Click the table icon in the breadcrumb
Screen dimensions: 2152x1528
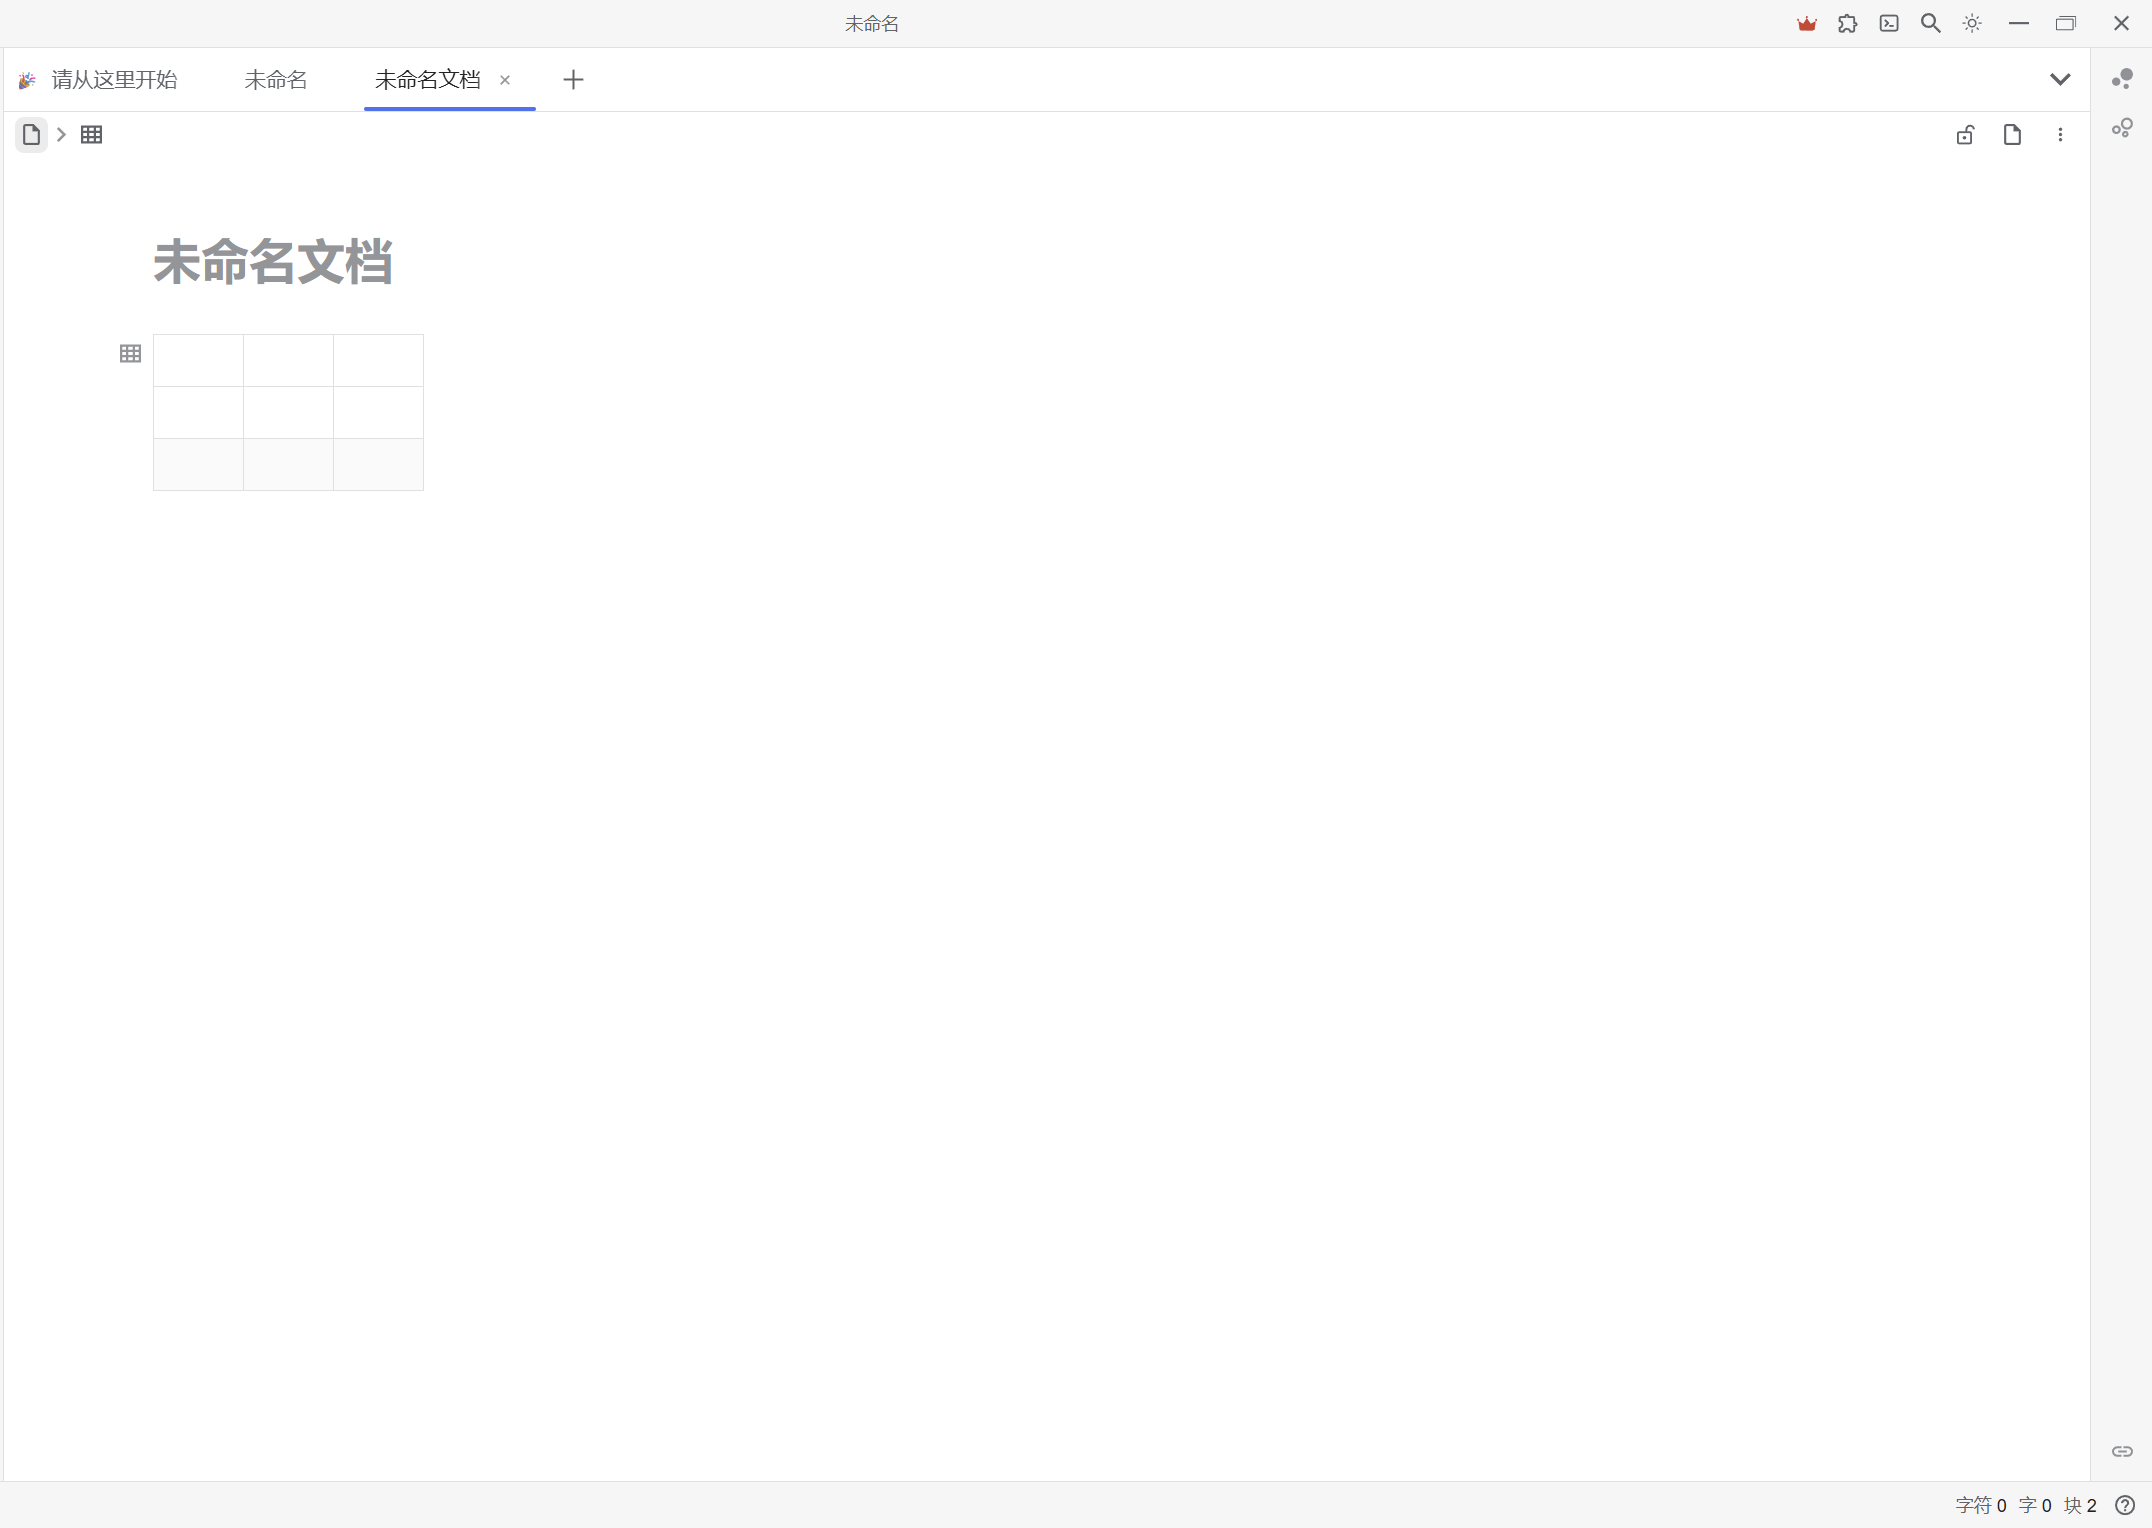(92, 134)
